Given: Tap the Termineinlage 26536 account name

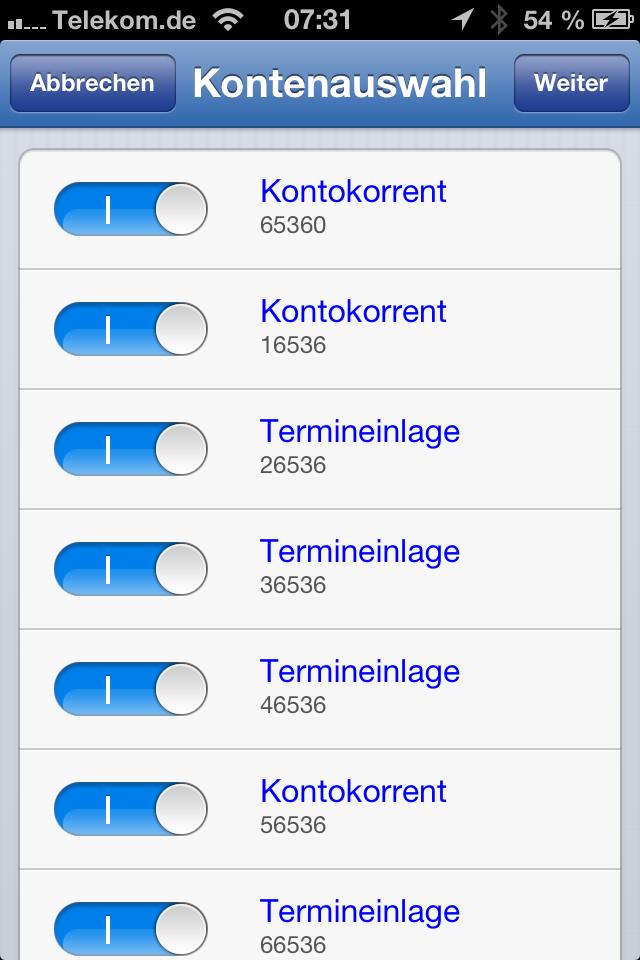Looking at the screenshot, I should (360, 432).
